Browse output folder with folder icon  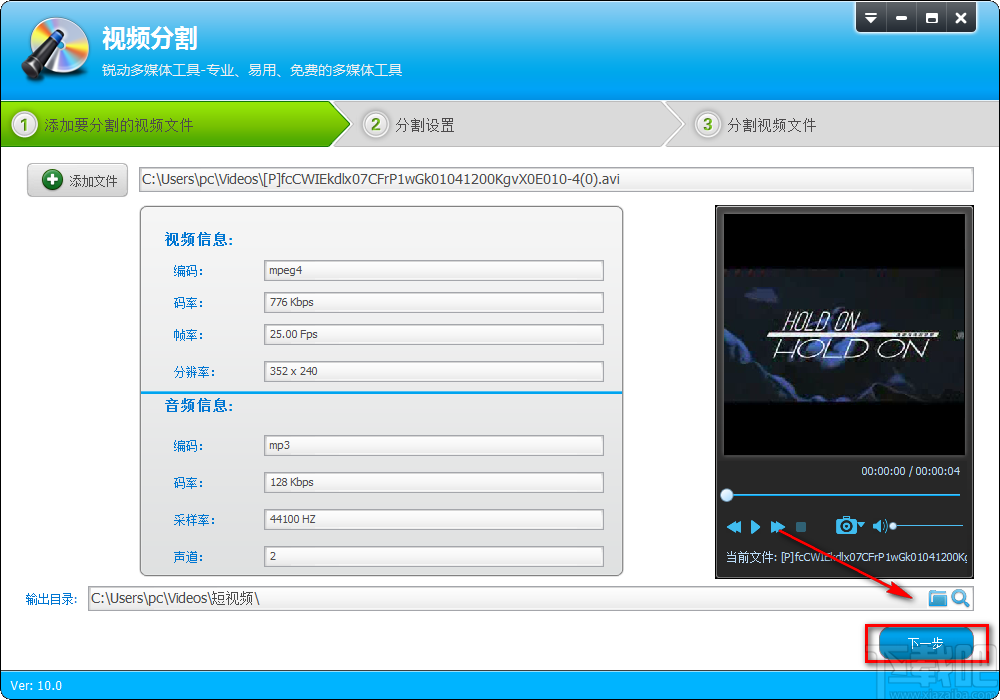937,598
